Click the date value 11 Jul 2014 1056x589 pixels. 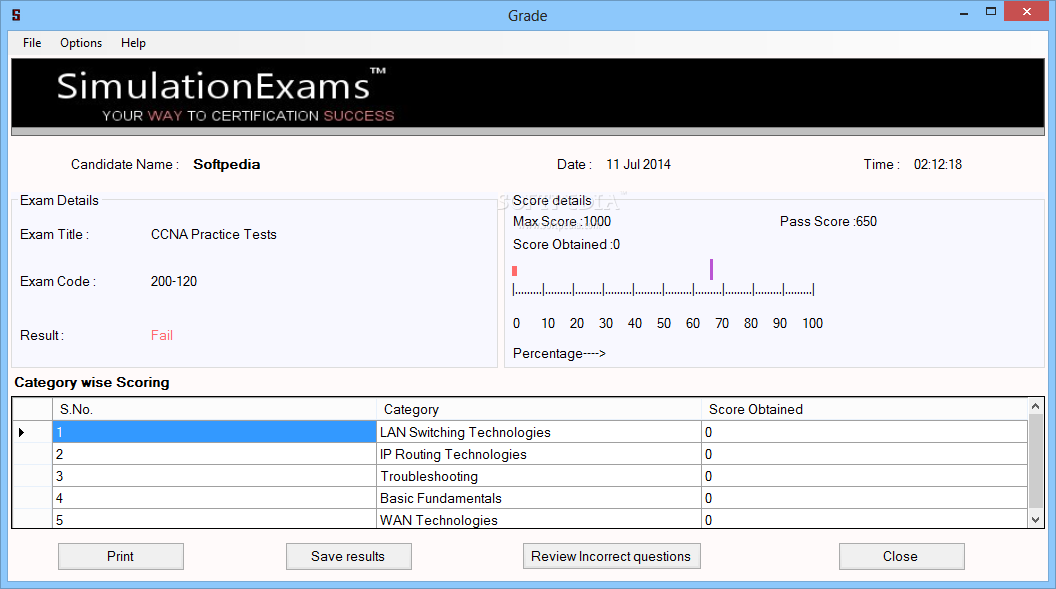point(638,164)
